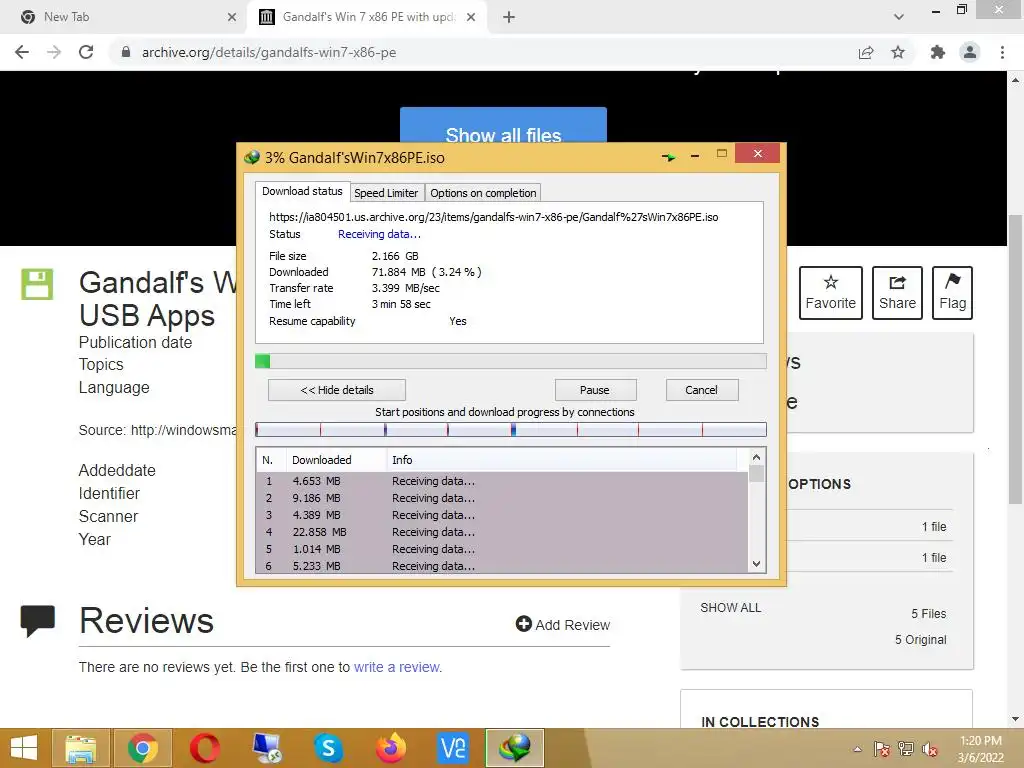Close the New Tab tab
Image resolution: width=1024 pixels, height=768 pixels.
click(232, 17)
